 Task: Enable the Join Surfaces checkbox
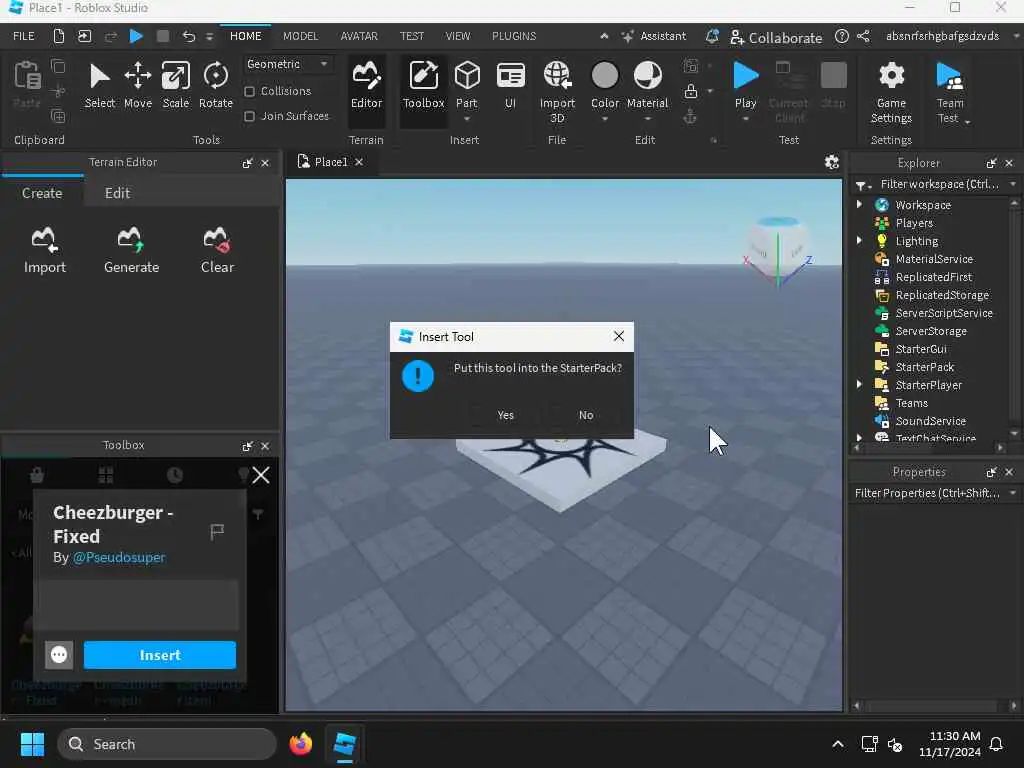249,116
